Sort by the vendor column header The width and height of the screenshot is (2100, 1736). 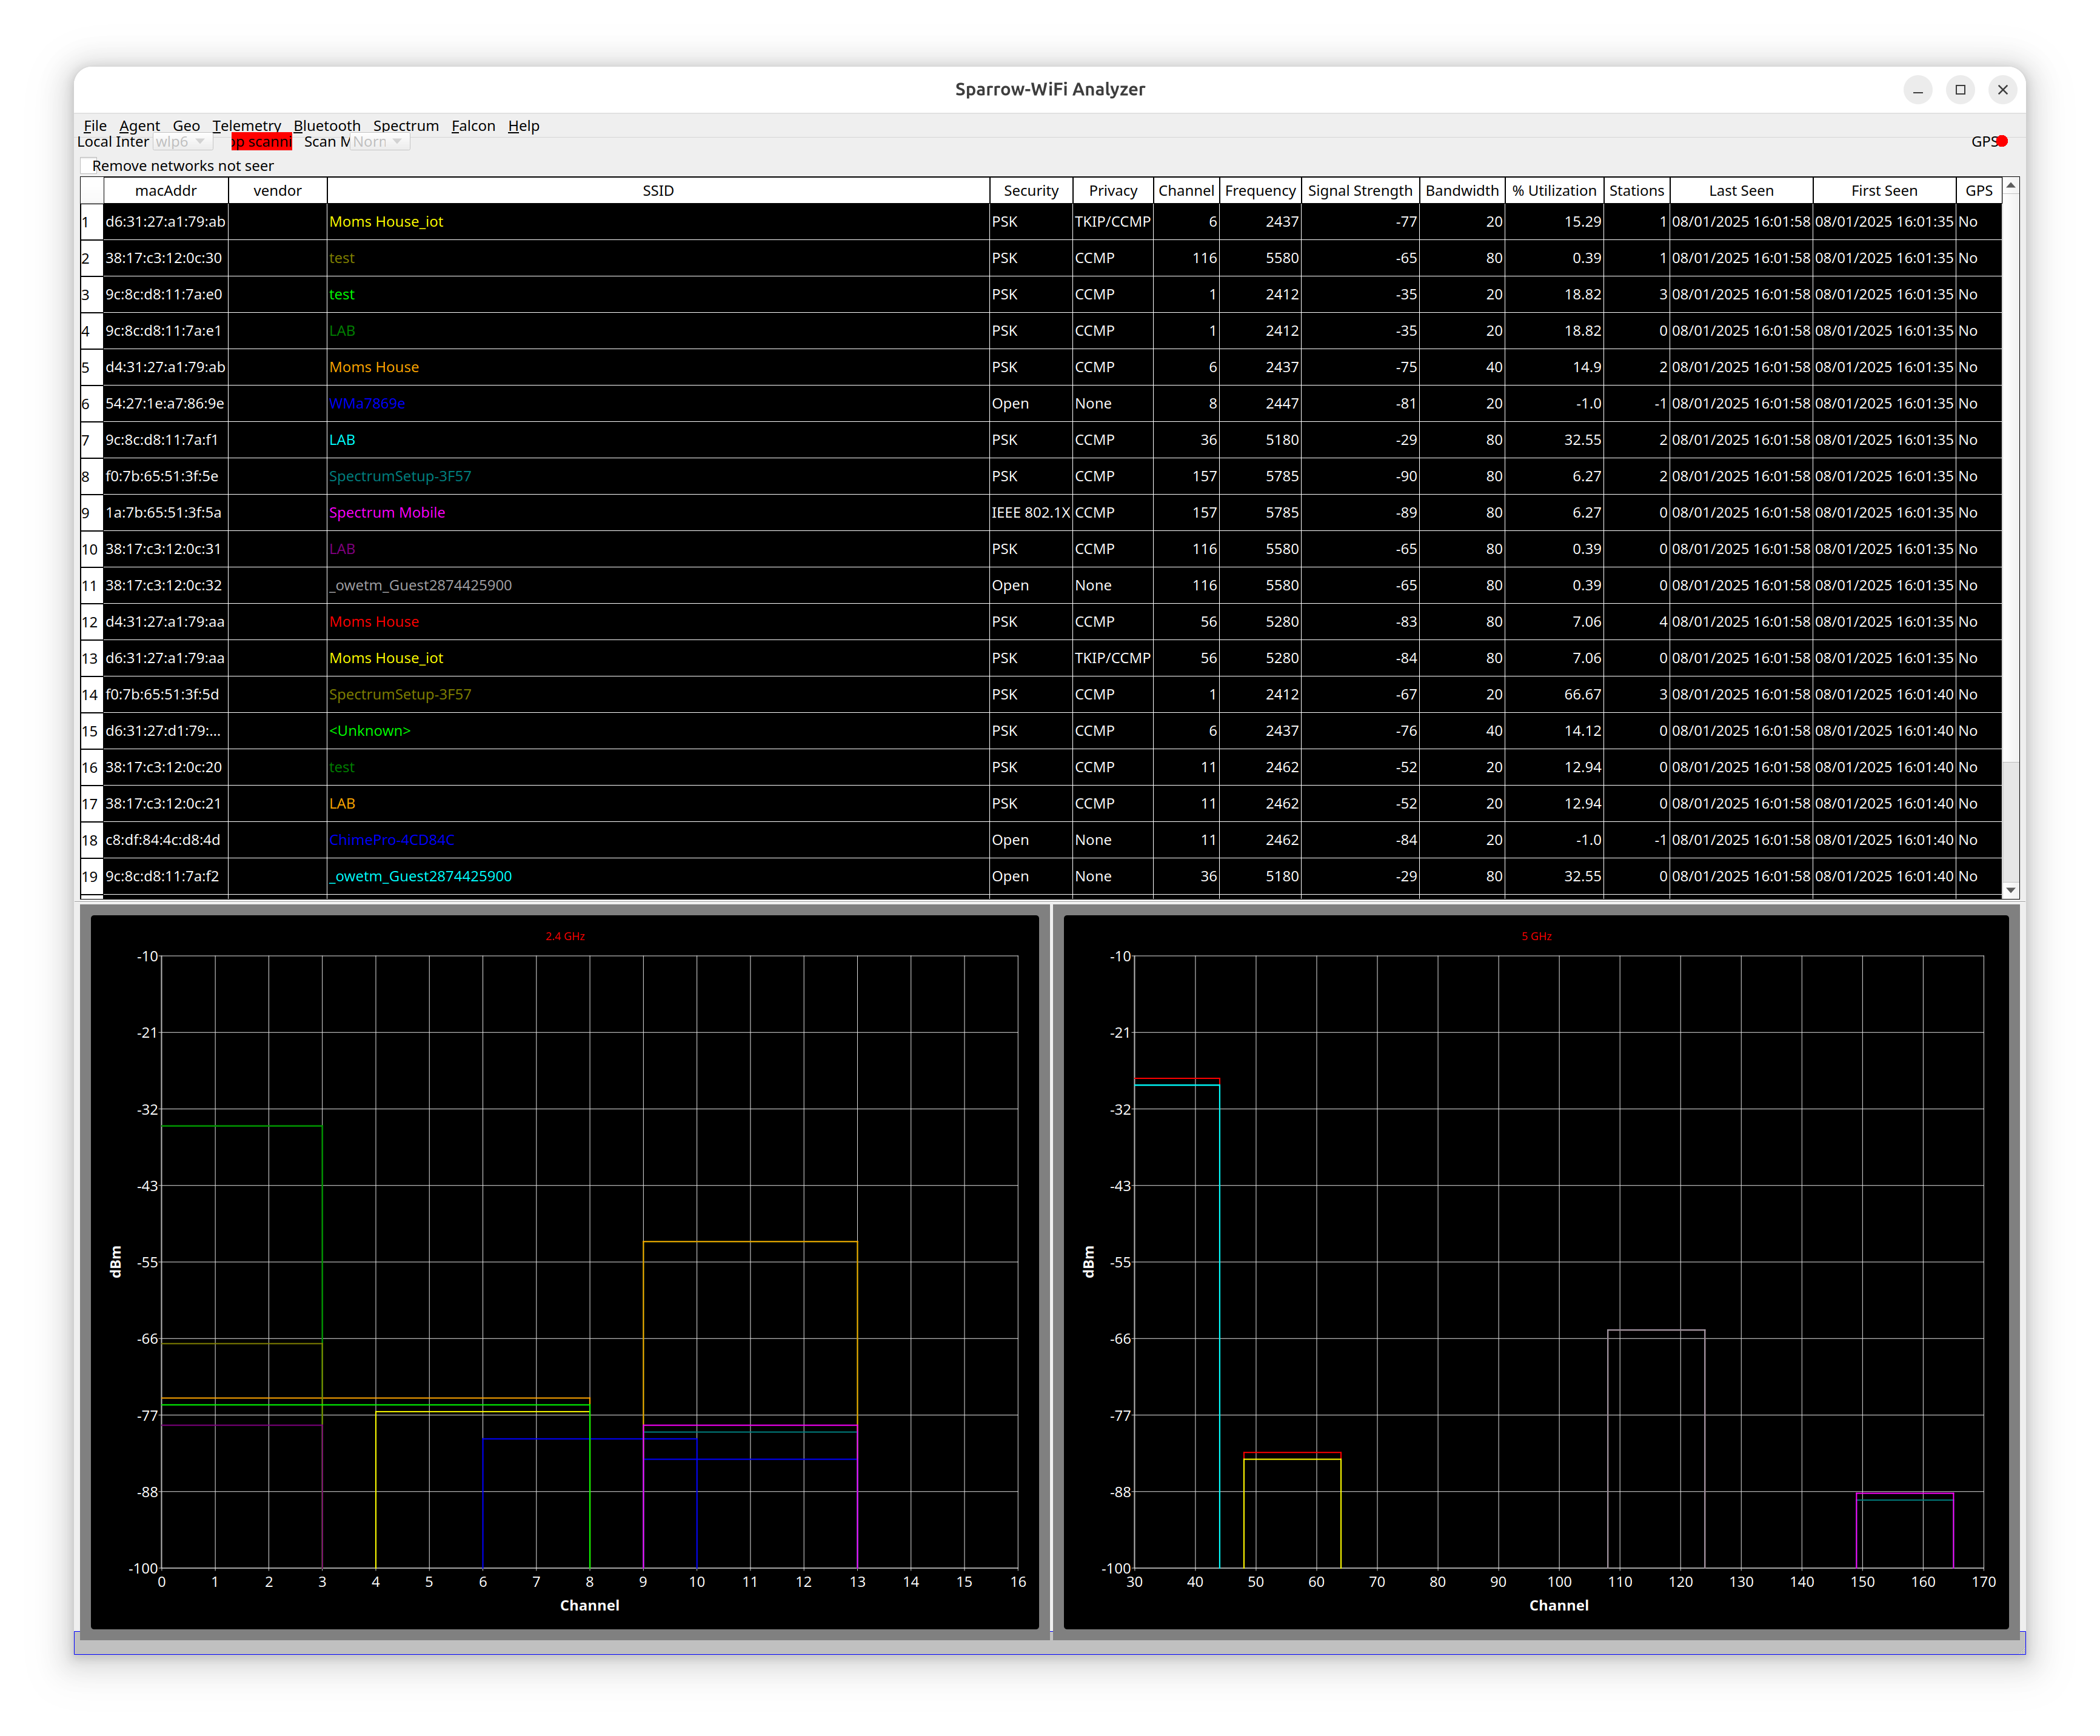(278, 191)
